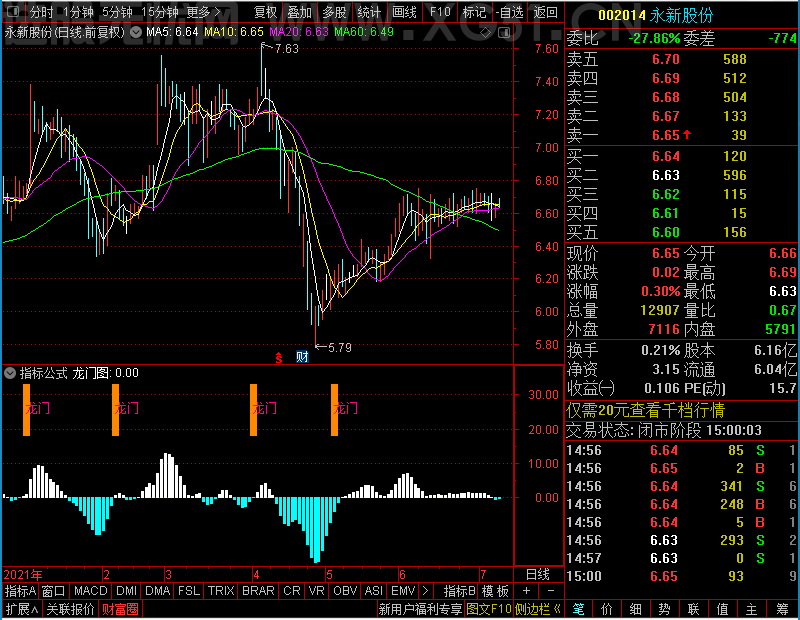Switch sub-chart to MACD indicator
Image resolution: width=800 pixels, height=620 pixels.
coord(90,591)
